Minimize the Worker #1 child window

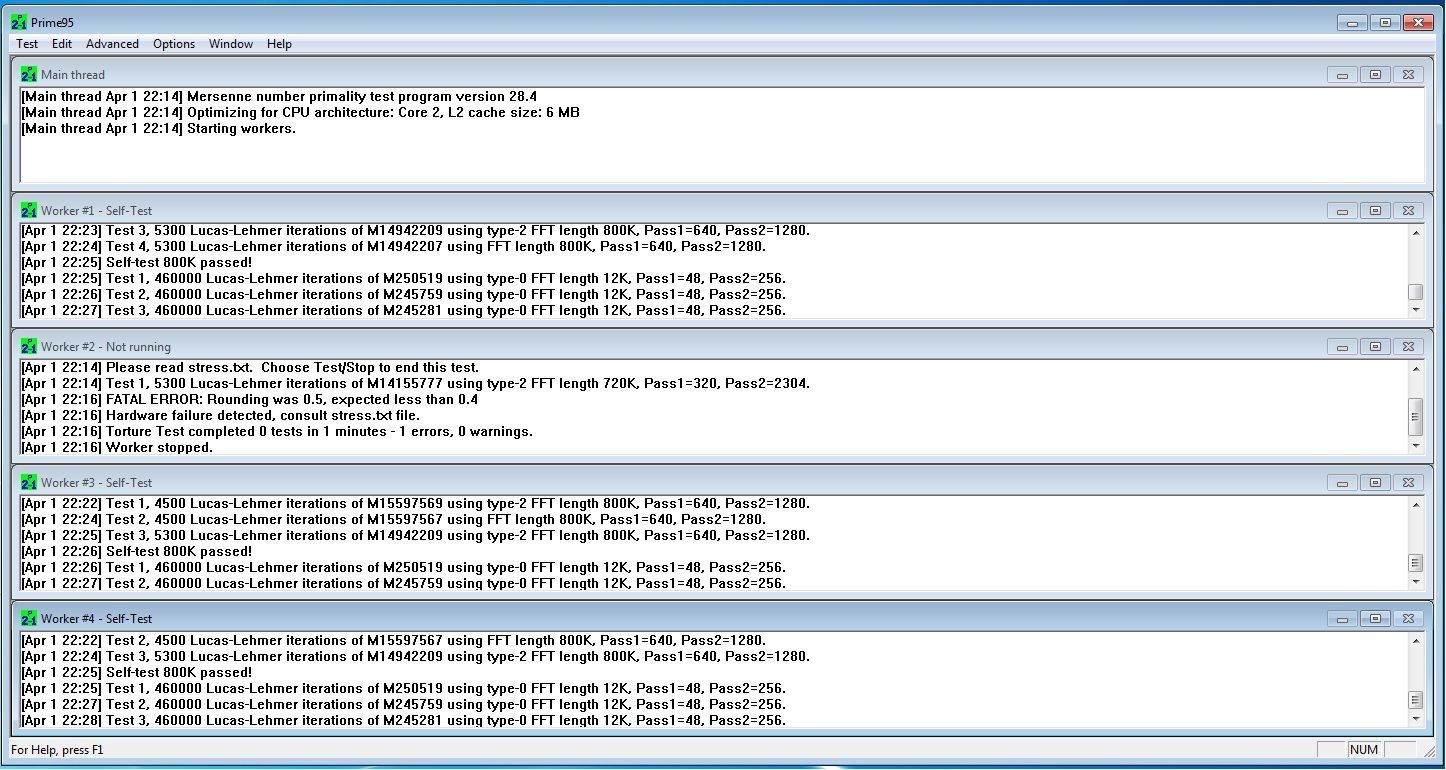[1342, 210]
